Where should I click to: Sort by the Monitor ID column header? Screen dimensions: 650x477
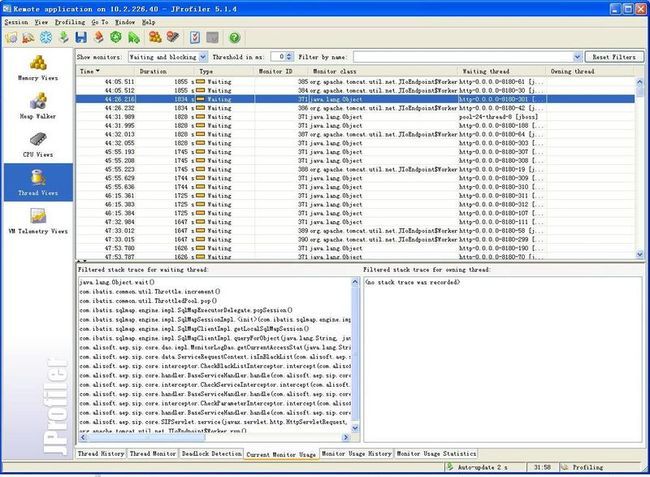[282, 71]
